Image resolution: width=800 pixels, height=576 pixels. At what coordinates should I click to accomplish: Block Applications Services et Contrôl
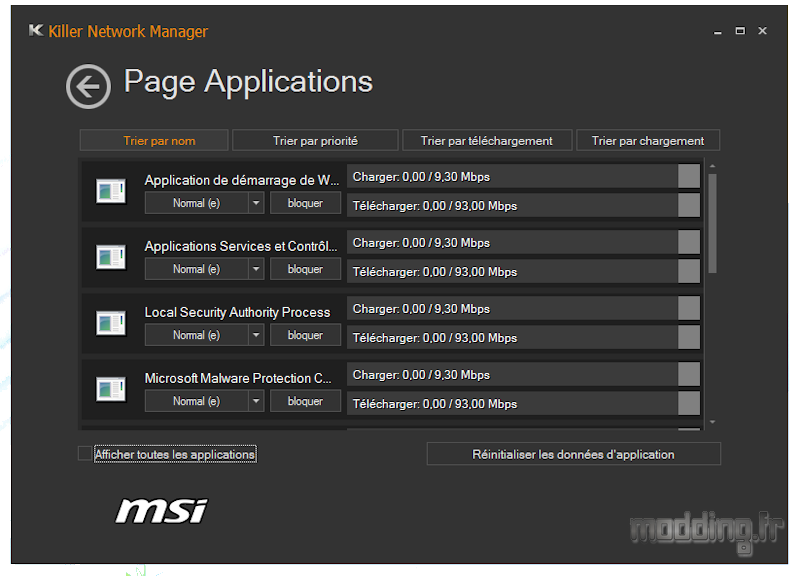[305, 269]
